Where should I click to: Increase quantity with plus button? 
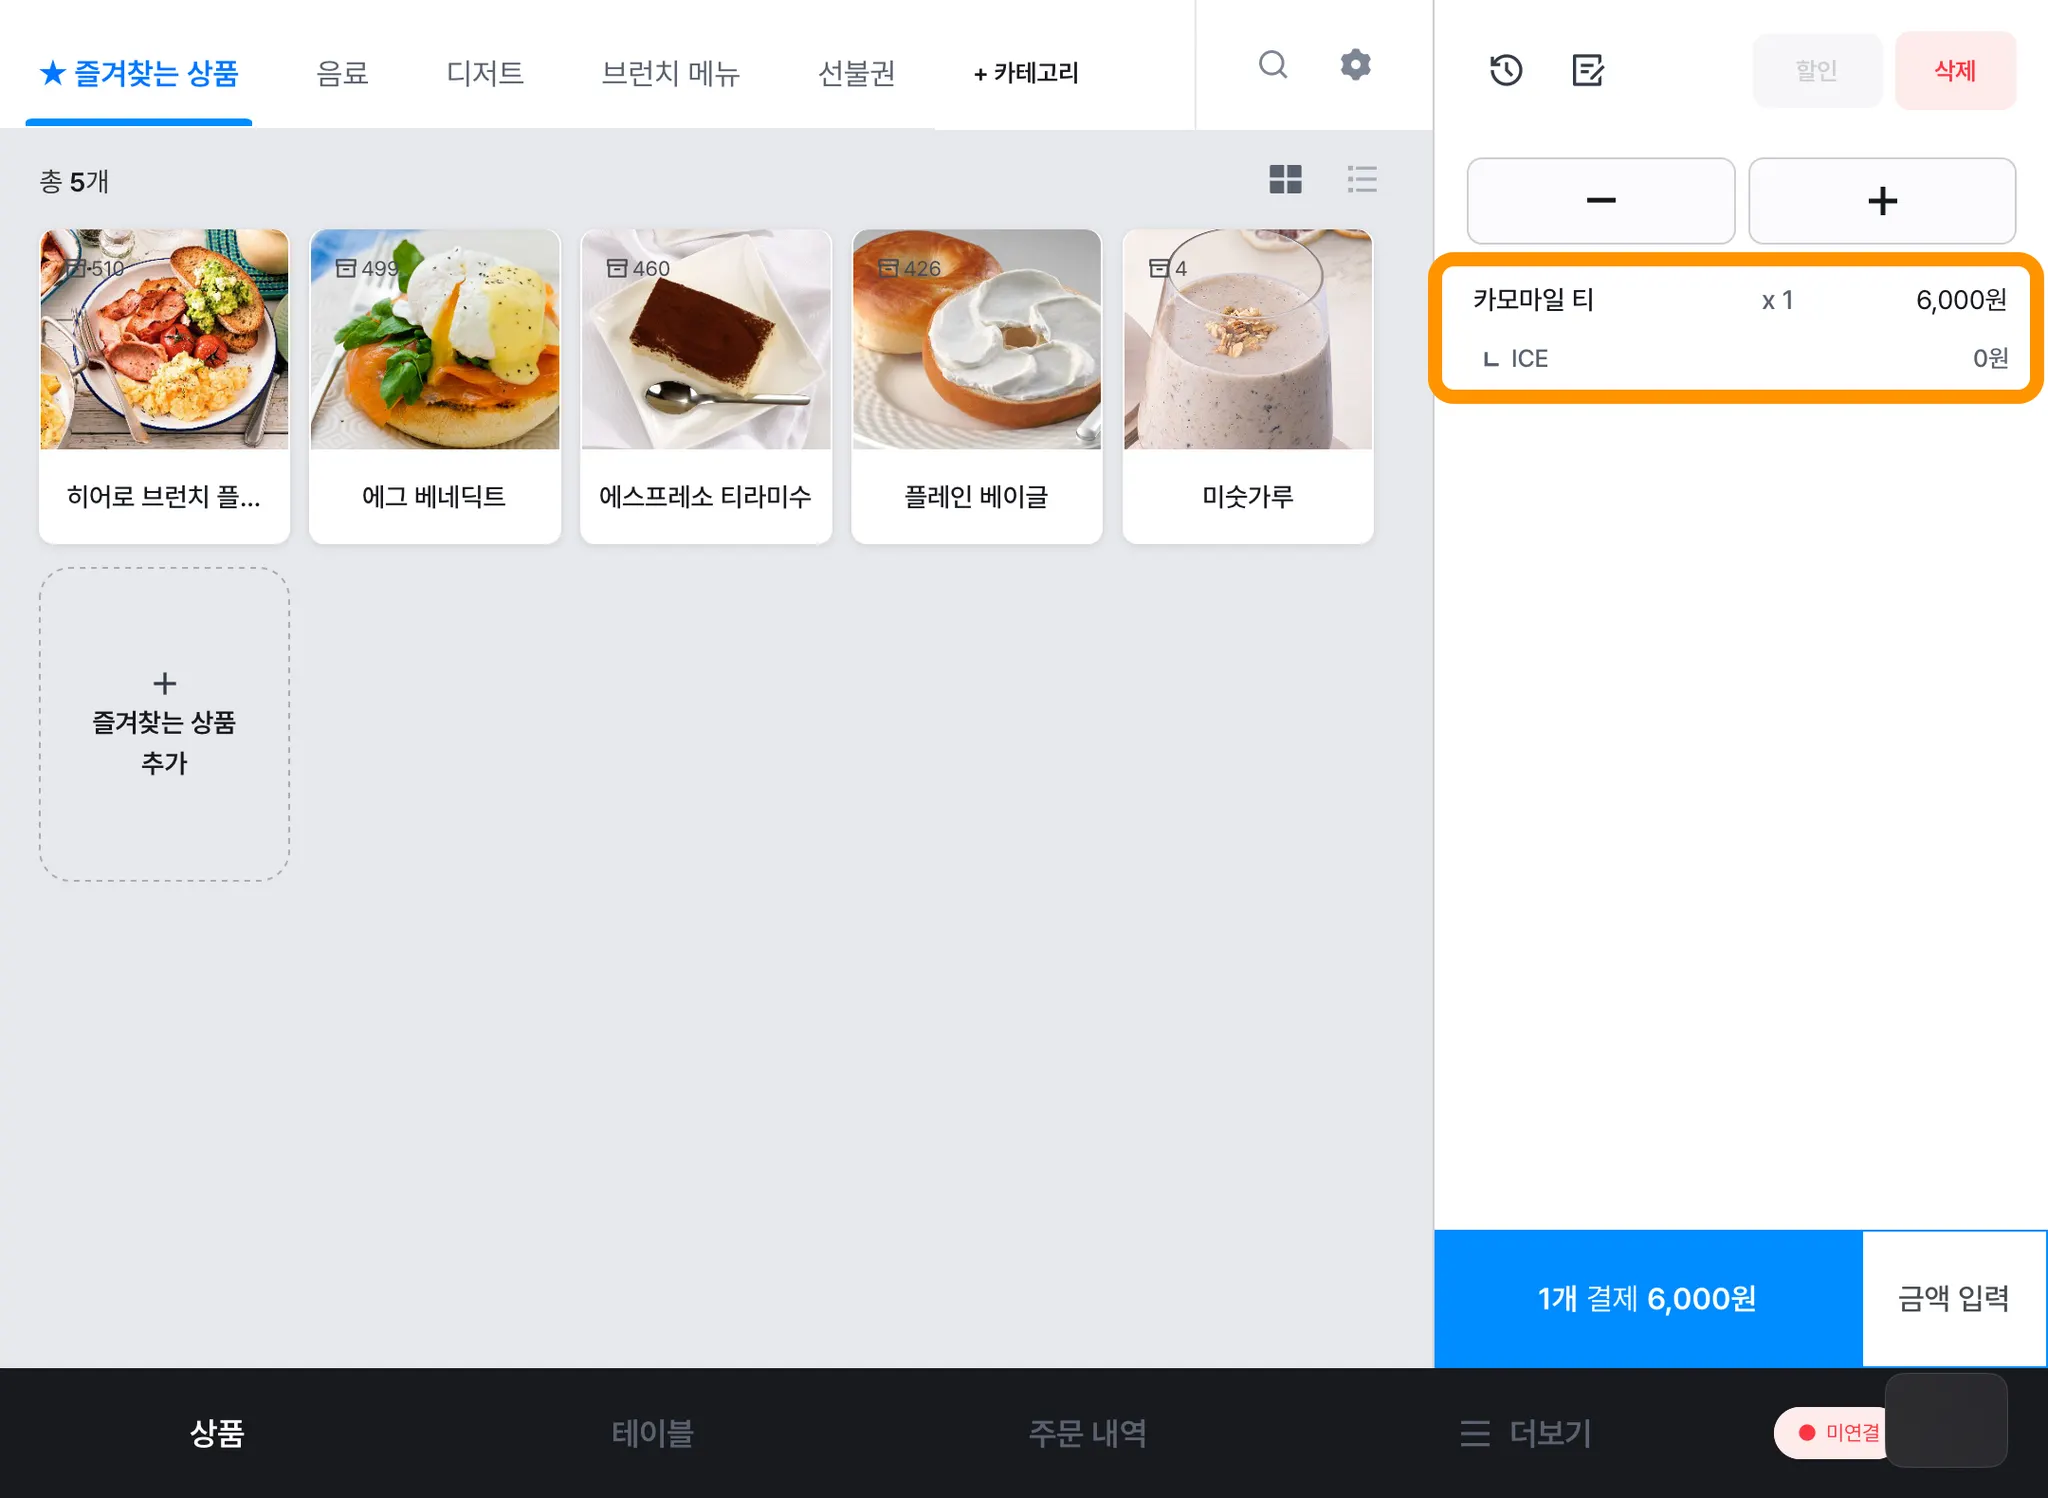[x=1881, y=200]
